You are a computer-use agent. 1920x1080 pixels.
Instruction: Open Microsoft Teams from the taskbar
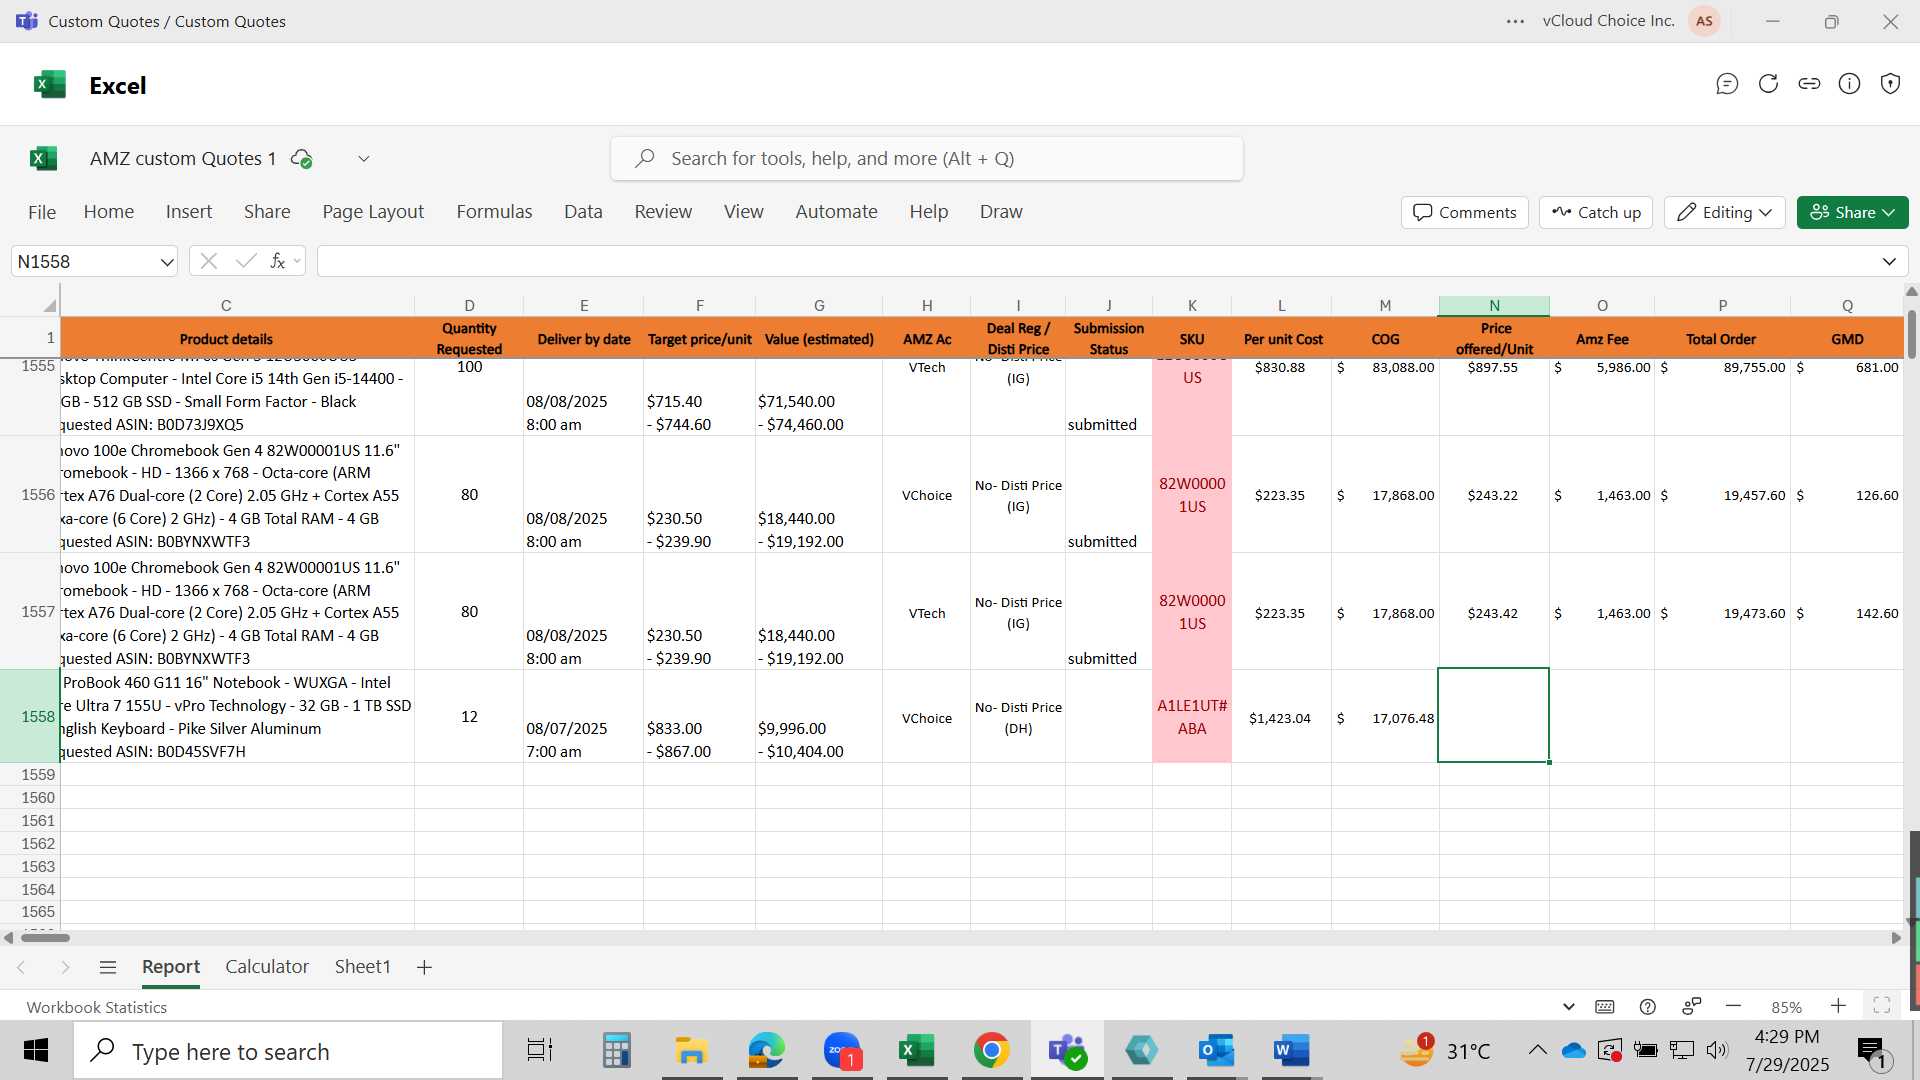coord(1067,1050)
